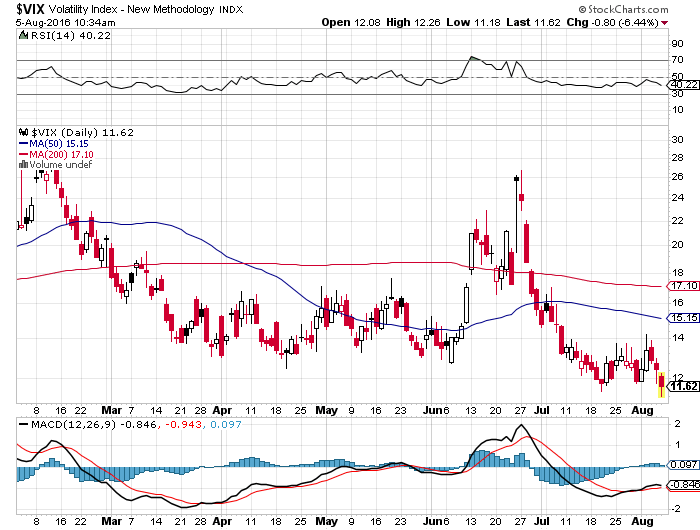Click the candlestick icon before $VIX (Daily)
This screenshot has height=530, width=700.
tap(23, 132)
